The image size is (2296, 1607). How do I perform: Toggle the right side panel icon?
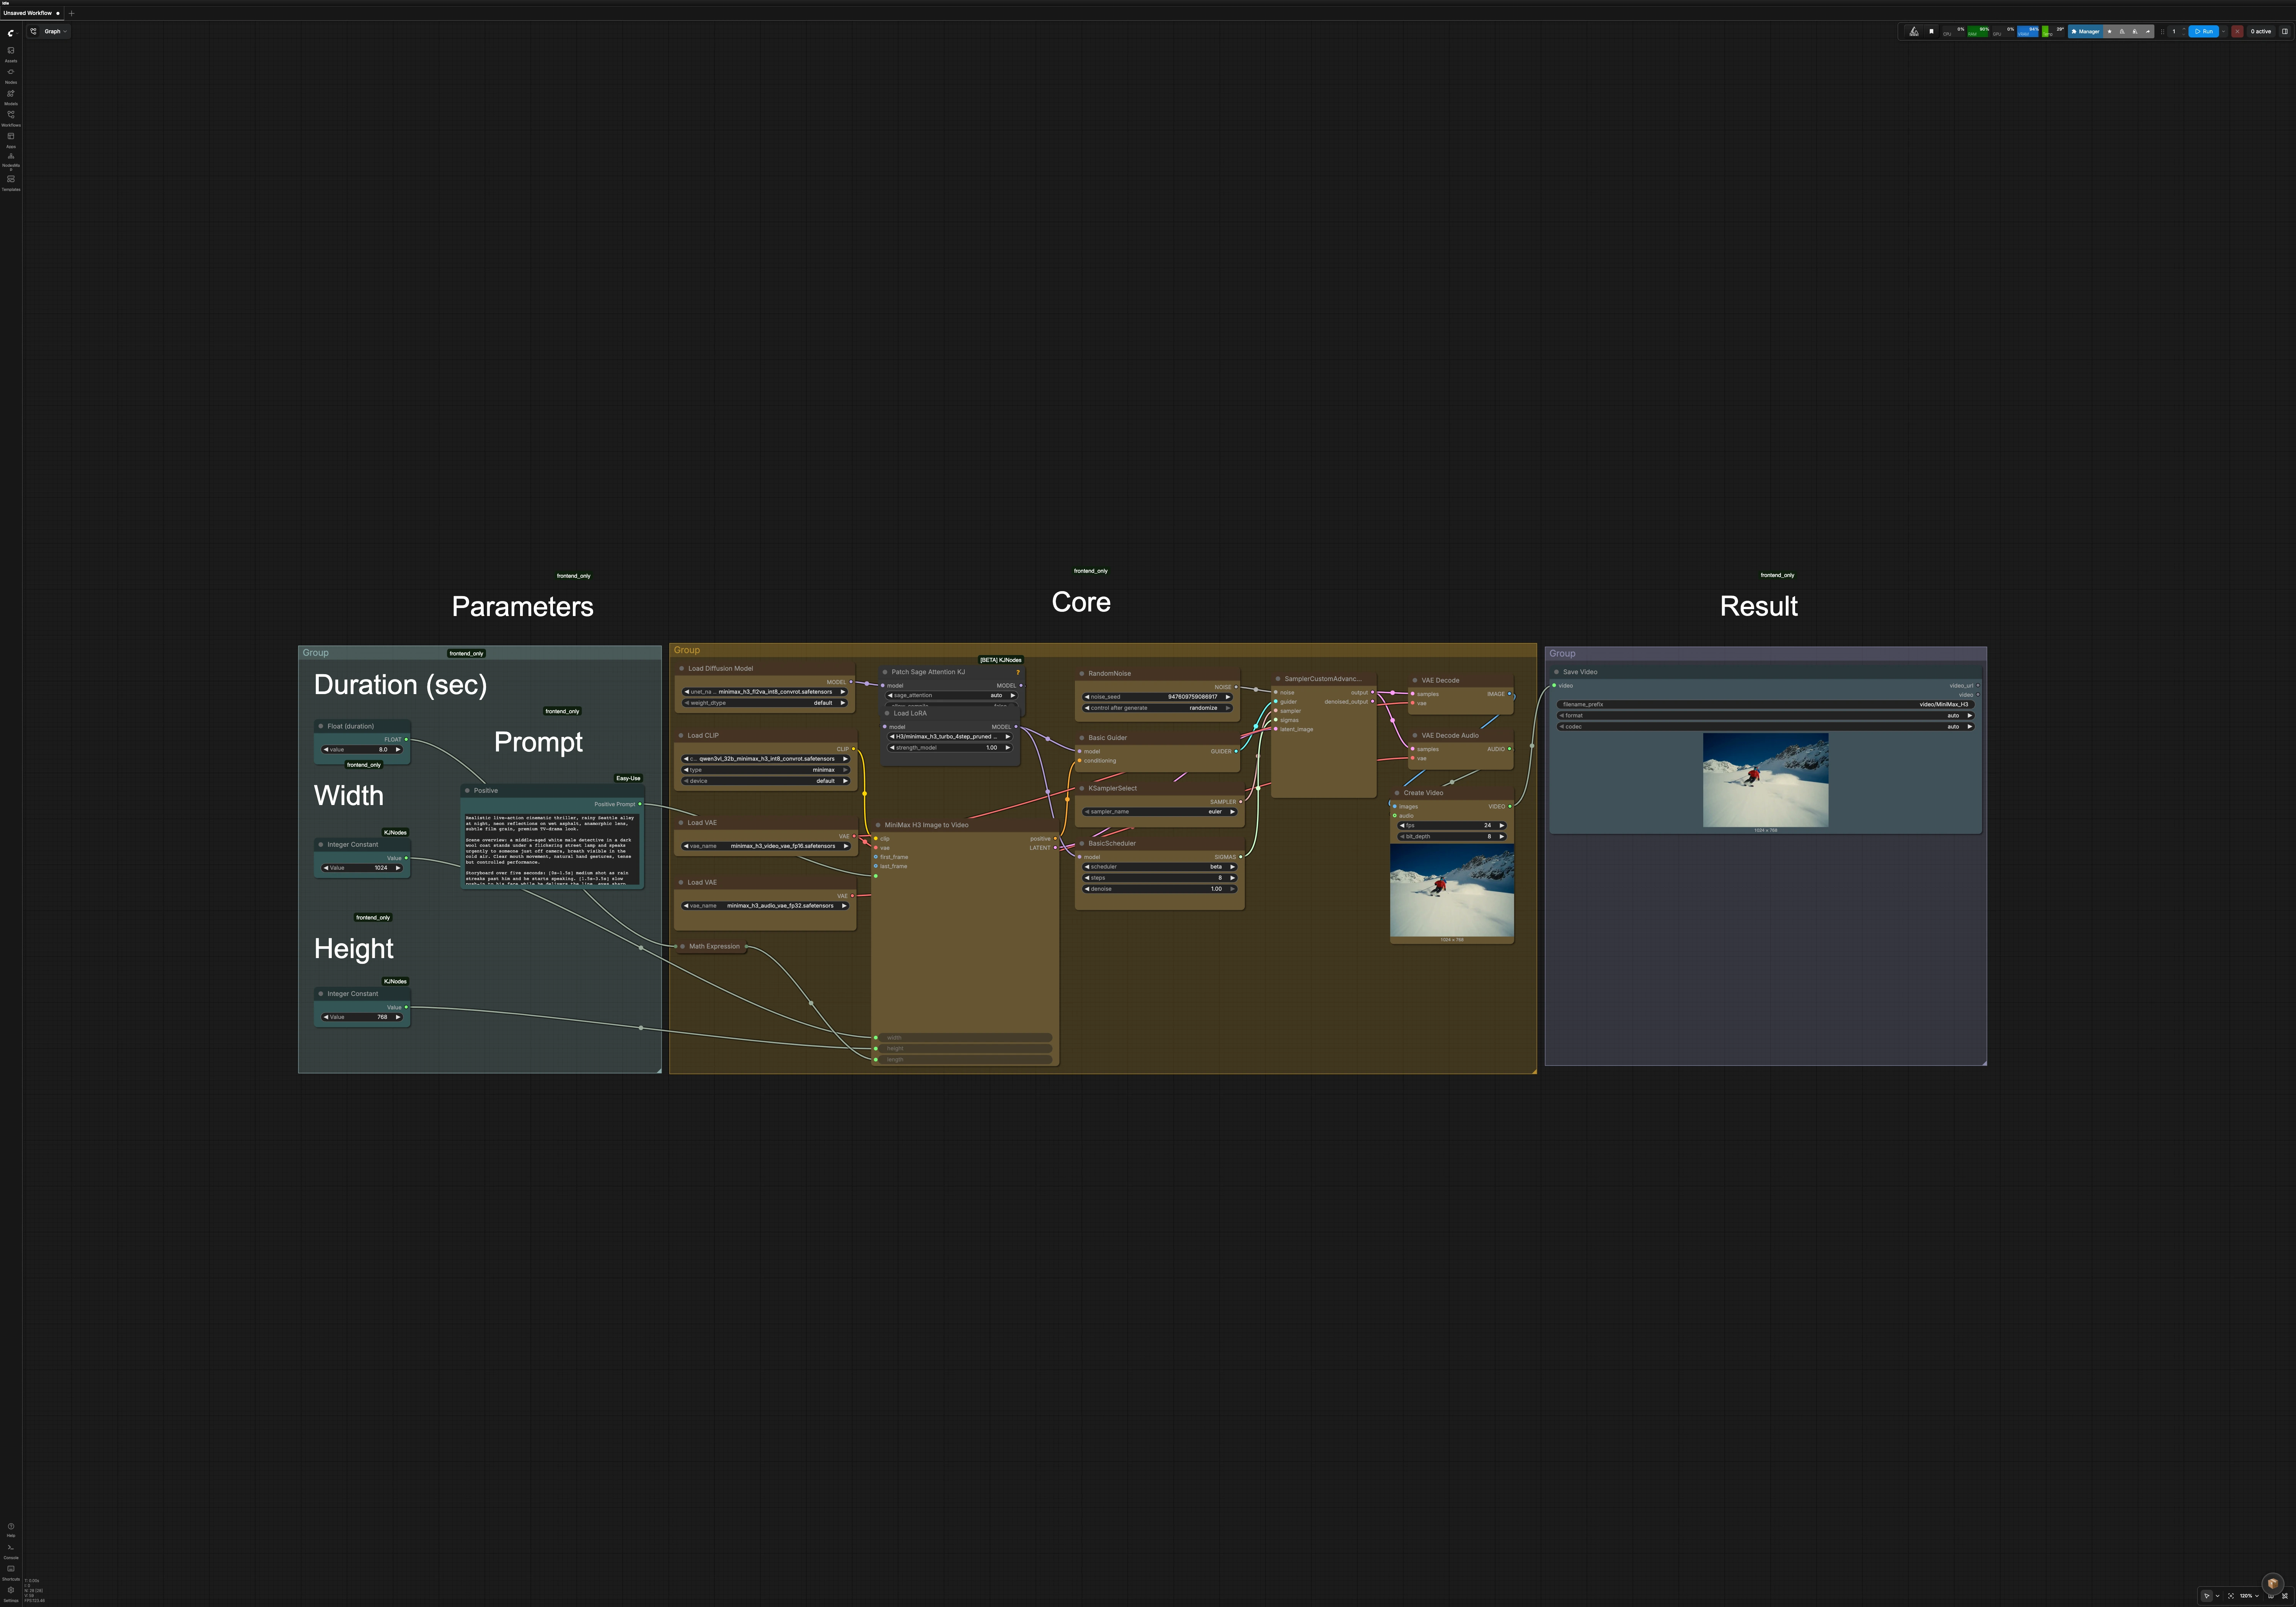(2284, 31)
